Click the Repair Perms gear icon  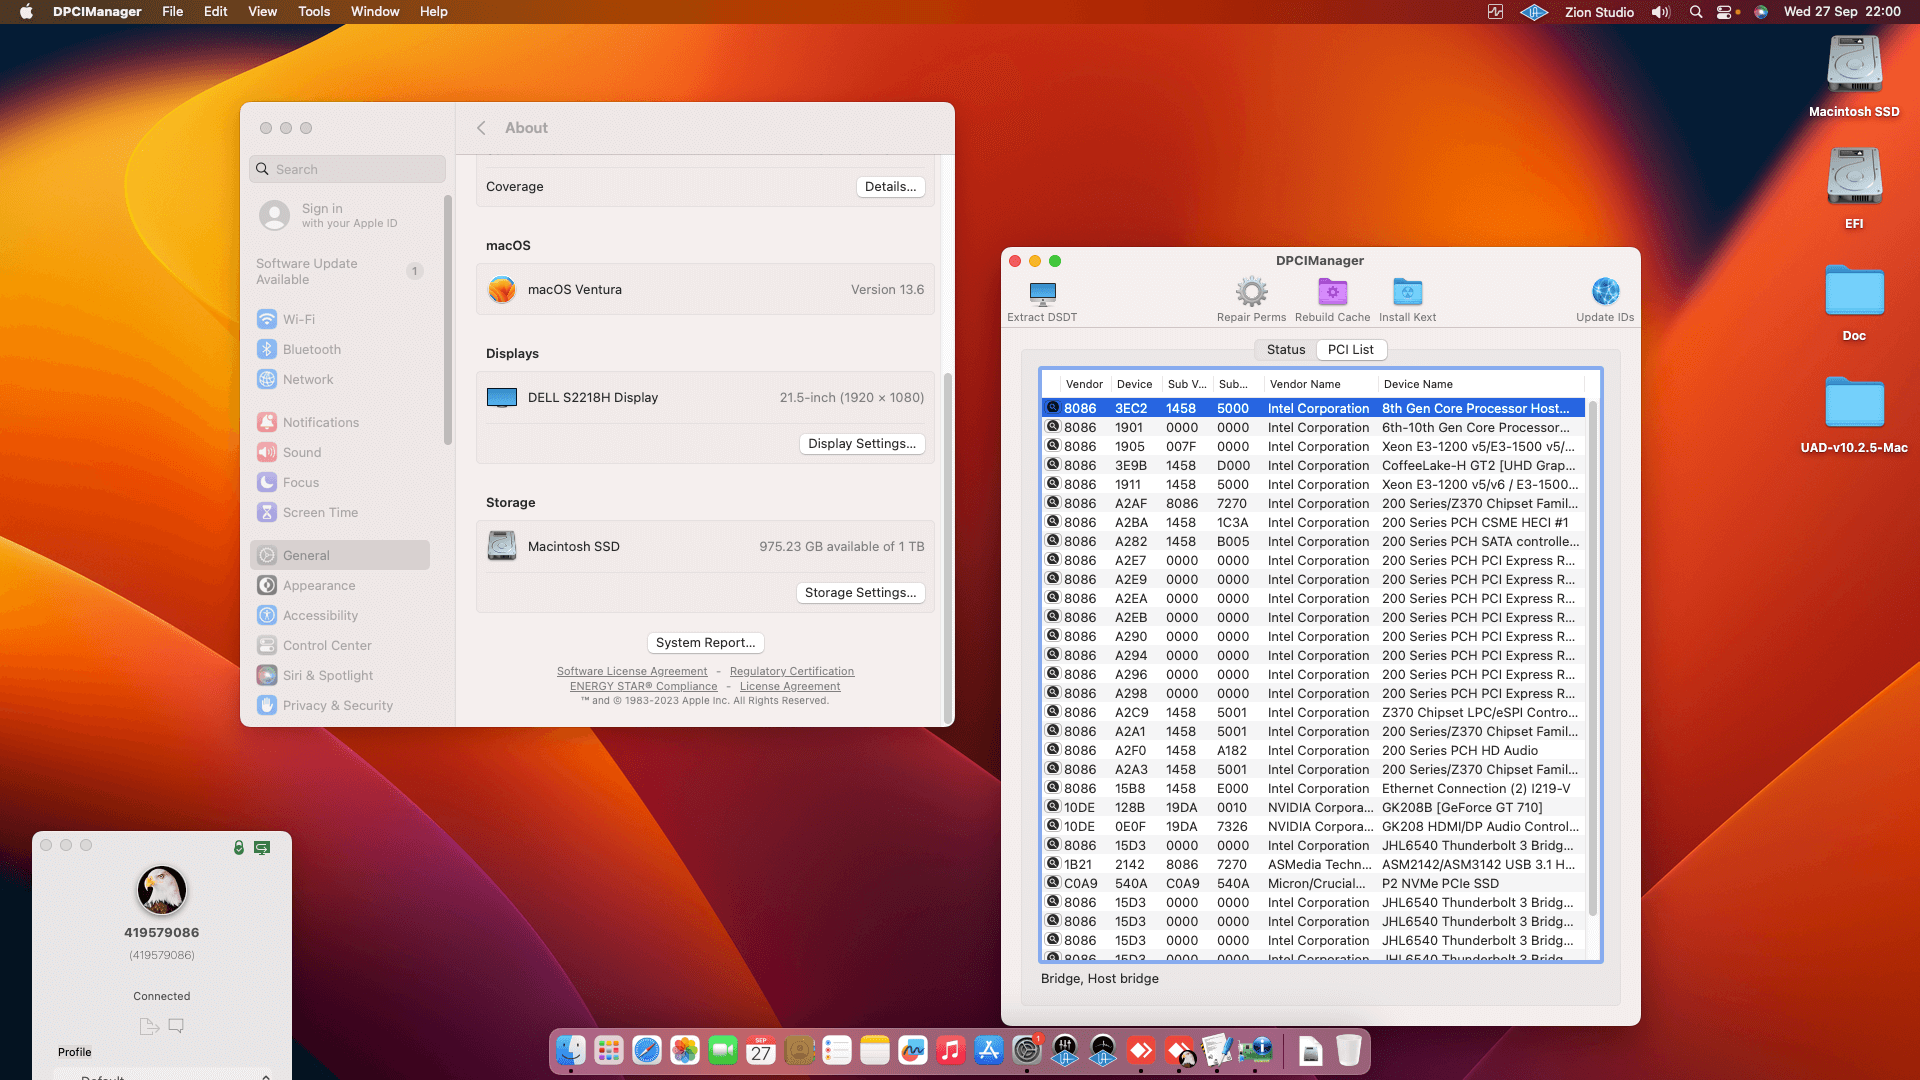pyautogui.click(x=1251, y=292)
